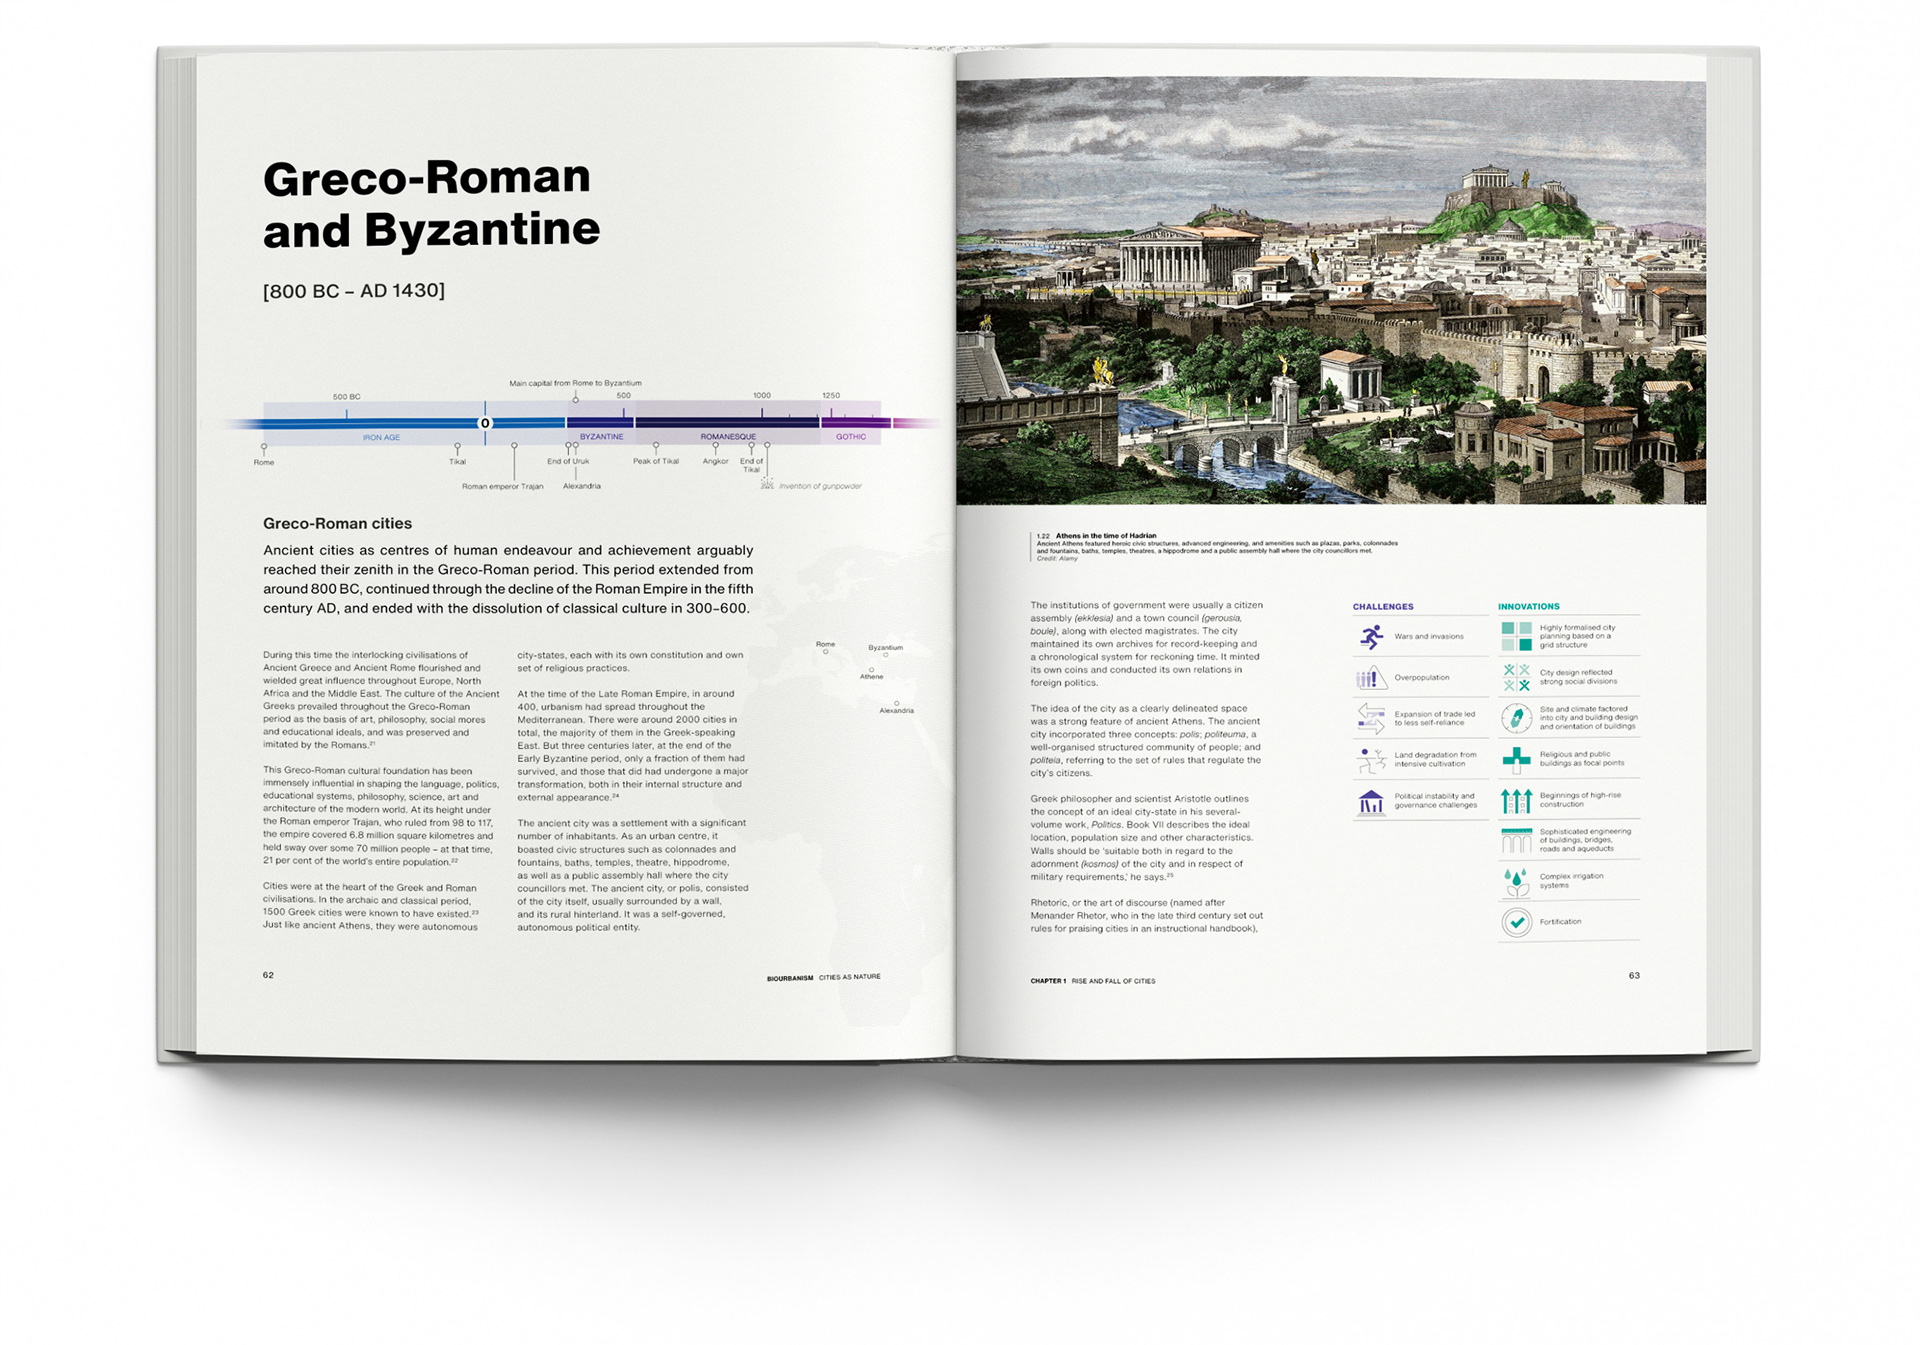Click the Wars and invasions text label
Screen dimensions: 1920x1345
[1429, 636]
